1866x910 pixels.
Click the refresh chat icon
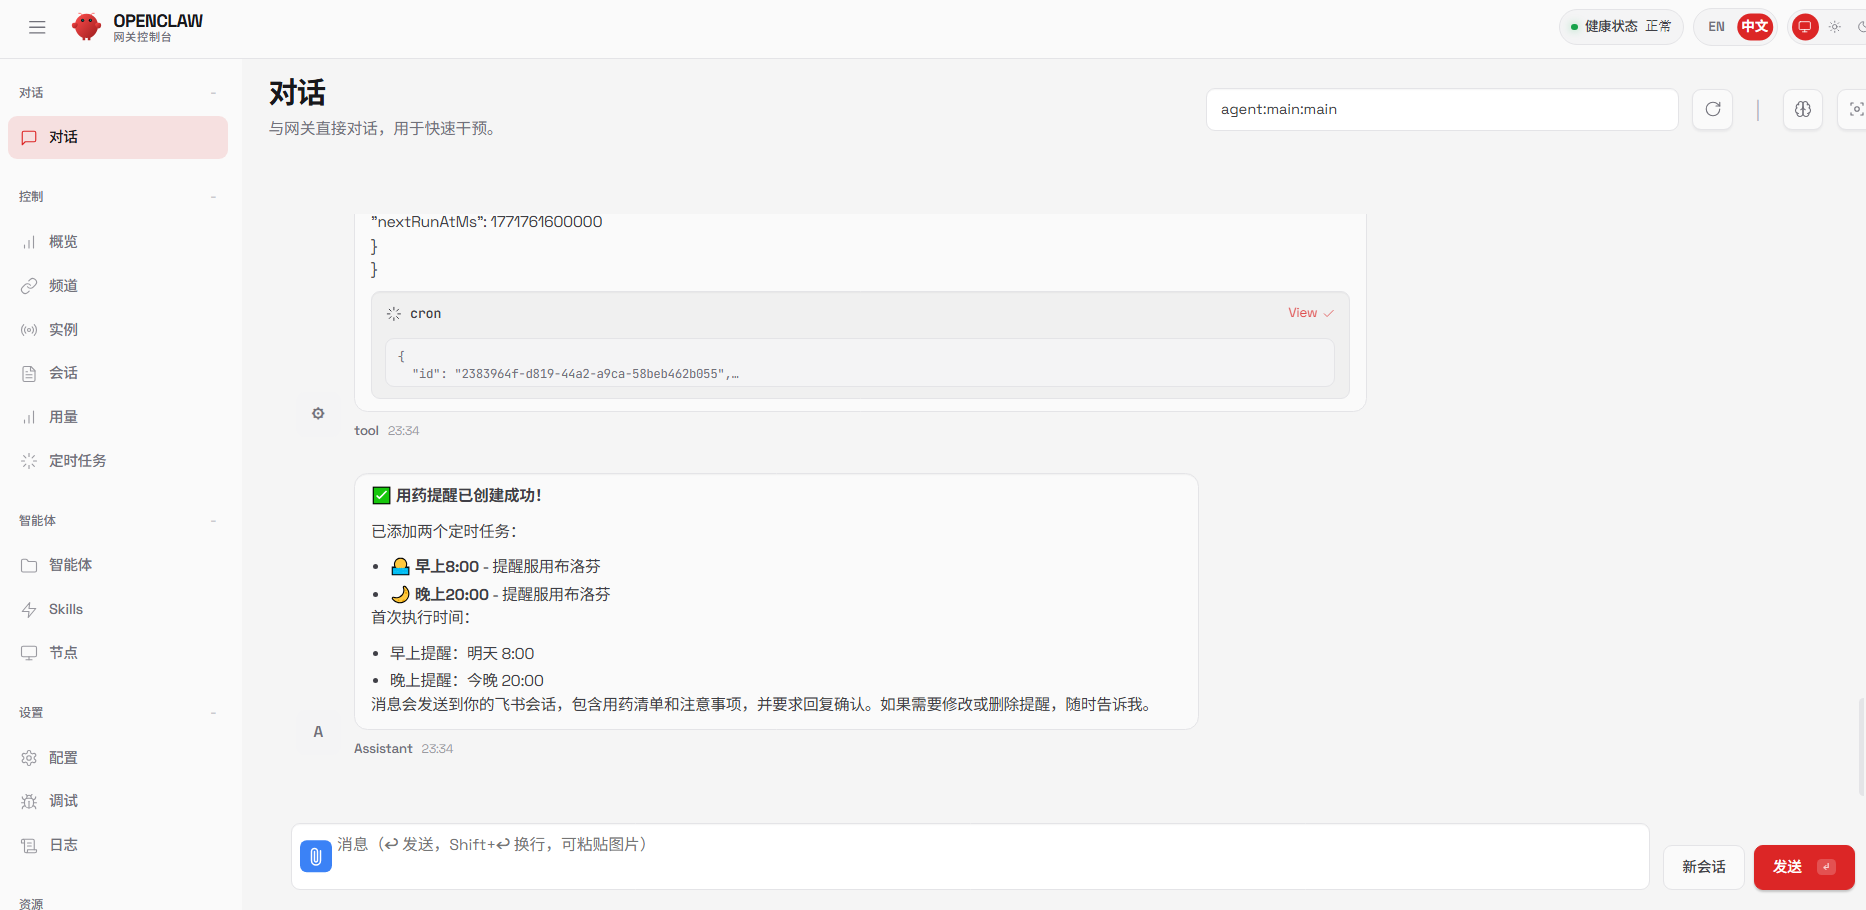(x=1712, y=109)
